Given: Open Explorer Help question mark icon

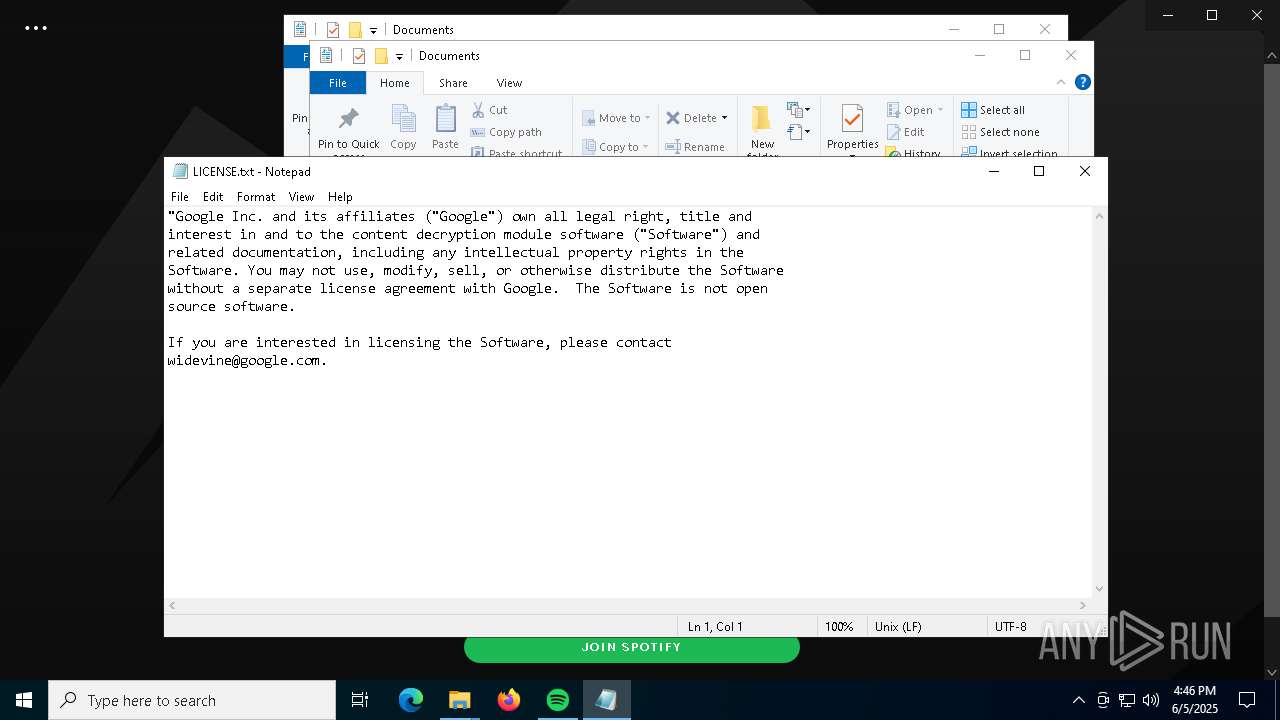Looking at the screenshot, I should tap(1082, 82).
